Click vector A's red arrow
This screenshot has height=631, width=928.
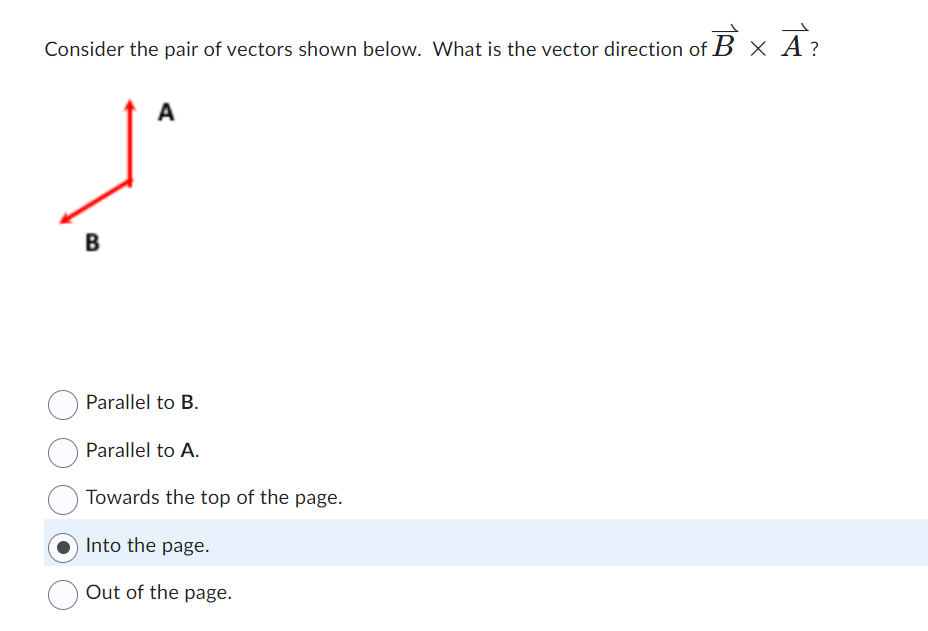130,140
